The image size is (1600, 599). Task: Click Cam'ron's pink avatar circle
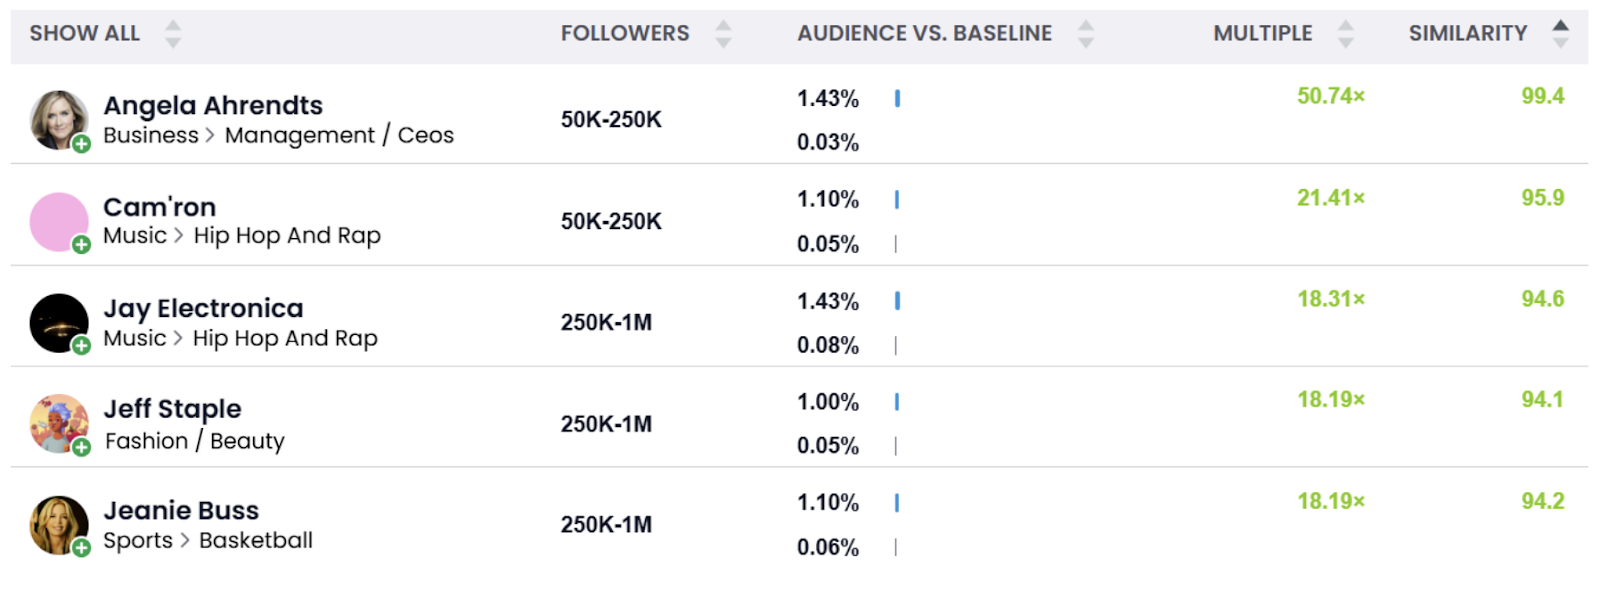pos(58,221)
